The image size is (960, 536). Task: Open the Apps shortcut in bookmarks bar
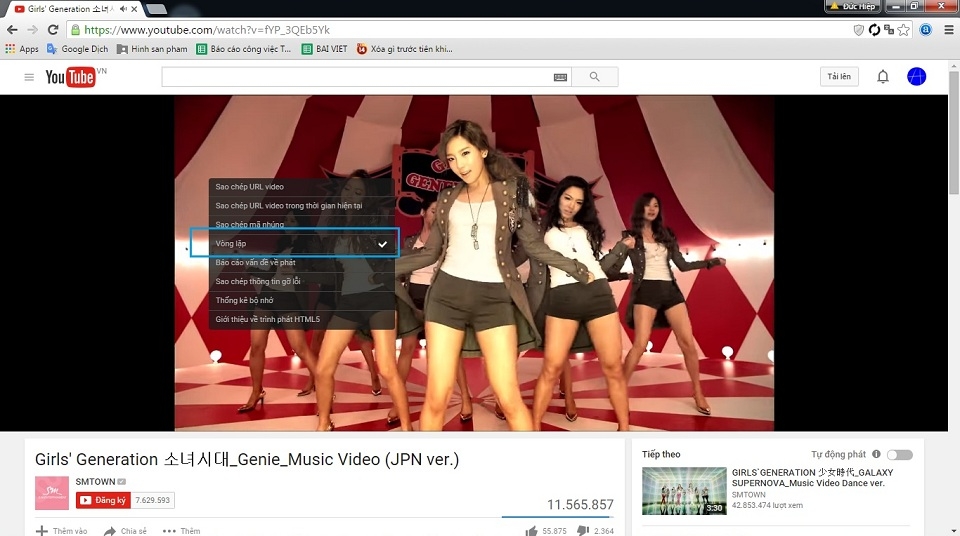click(x=22, y=49)
